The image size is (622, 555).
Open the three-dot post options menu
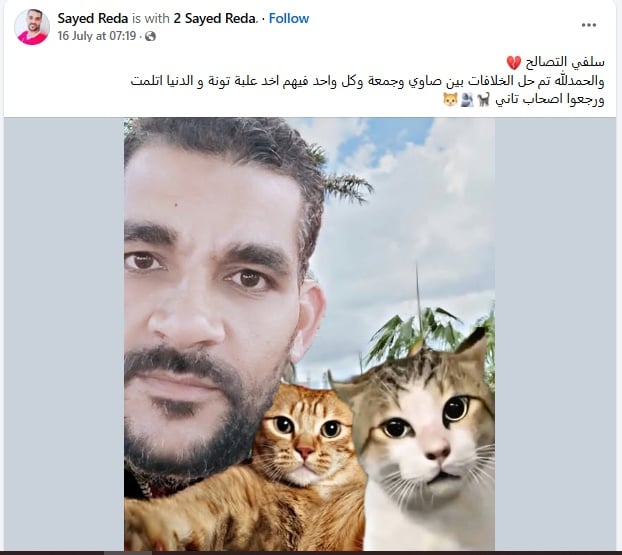[589, 25]
